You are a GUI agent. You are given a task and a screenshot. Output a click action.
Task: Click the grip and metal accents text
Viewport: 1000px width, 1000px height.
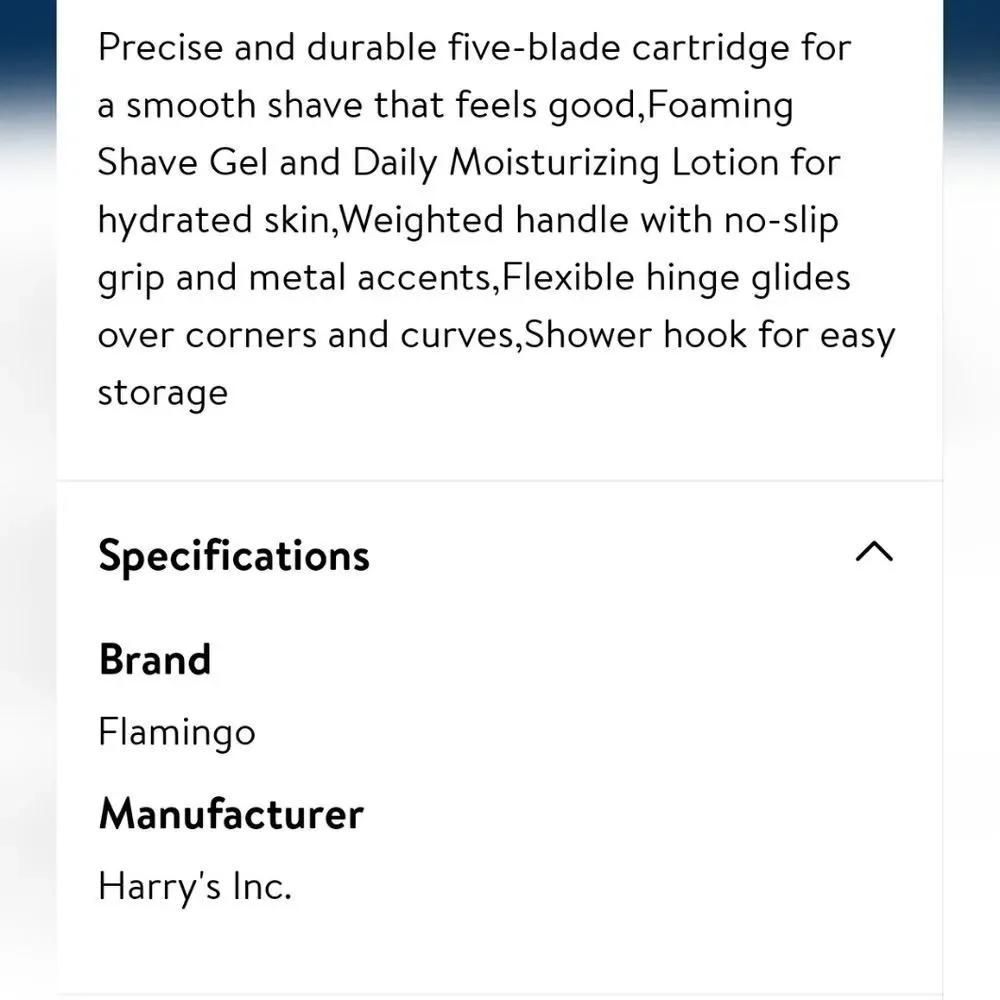click(x=295, y=278)
